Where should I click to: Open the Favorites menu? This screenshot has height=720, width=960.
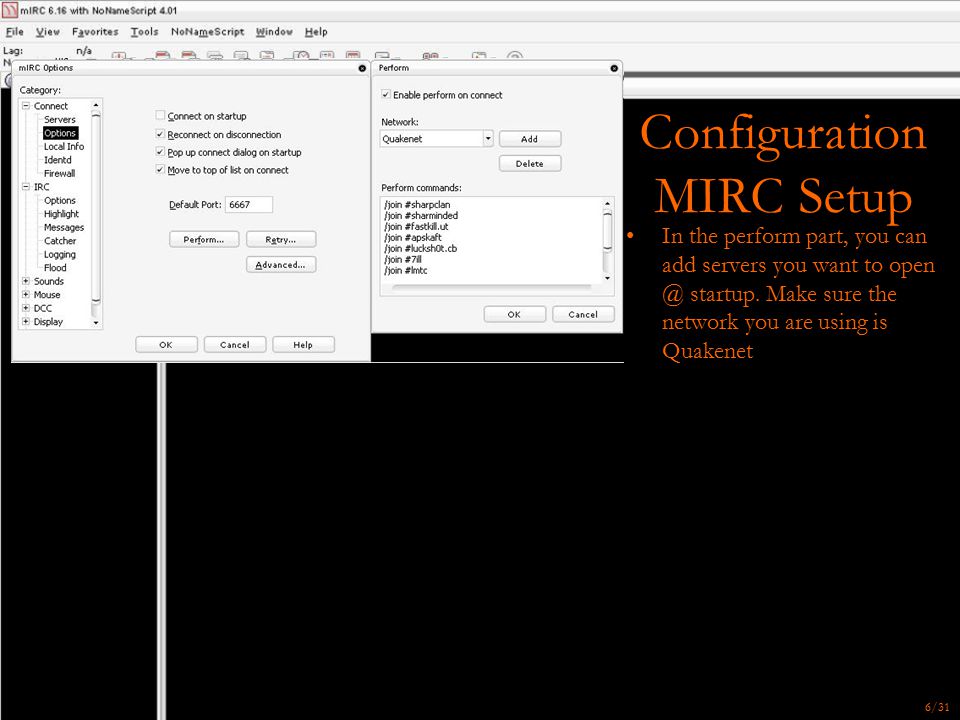coord(95,32)
